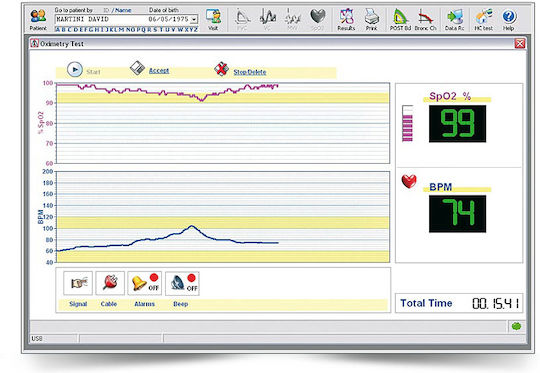Toggle the Beep OFF button

[x=182, y=283]
